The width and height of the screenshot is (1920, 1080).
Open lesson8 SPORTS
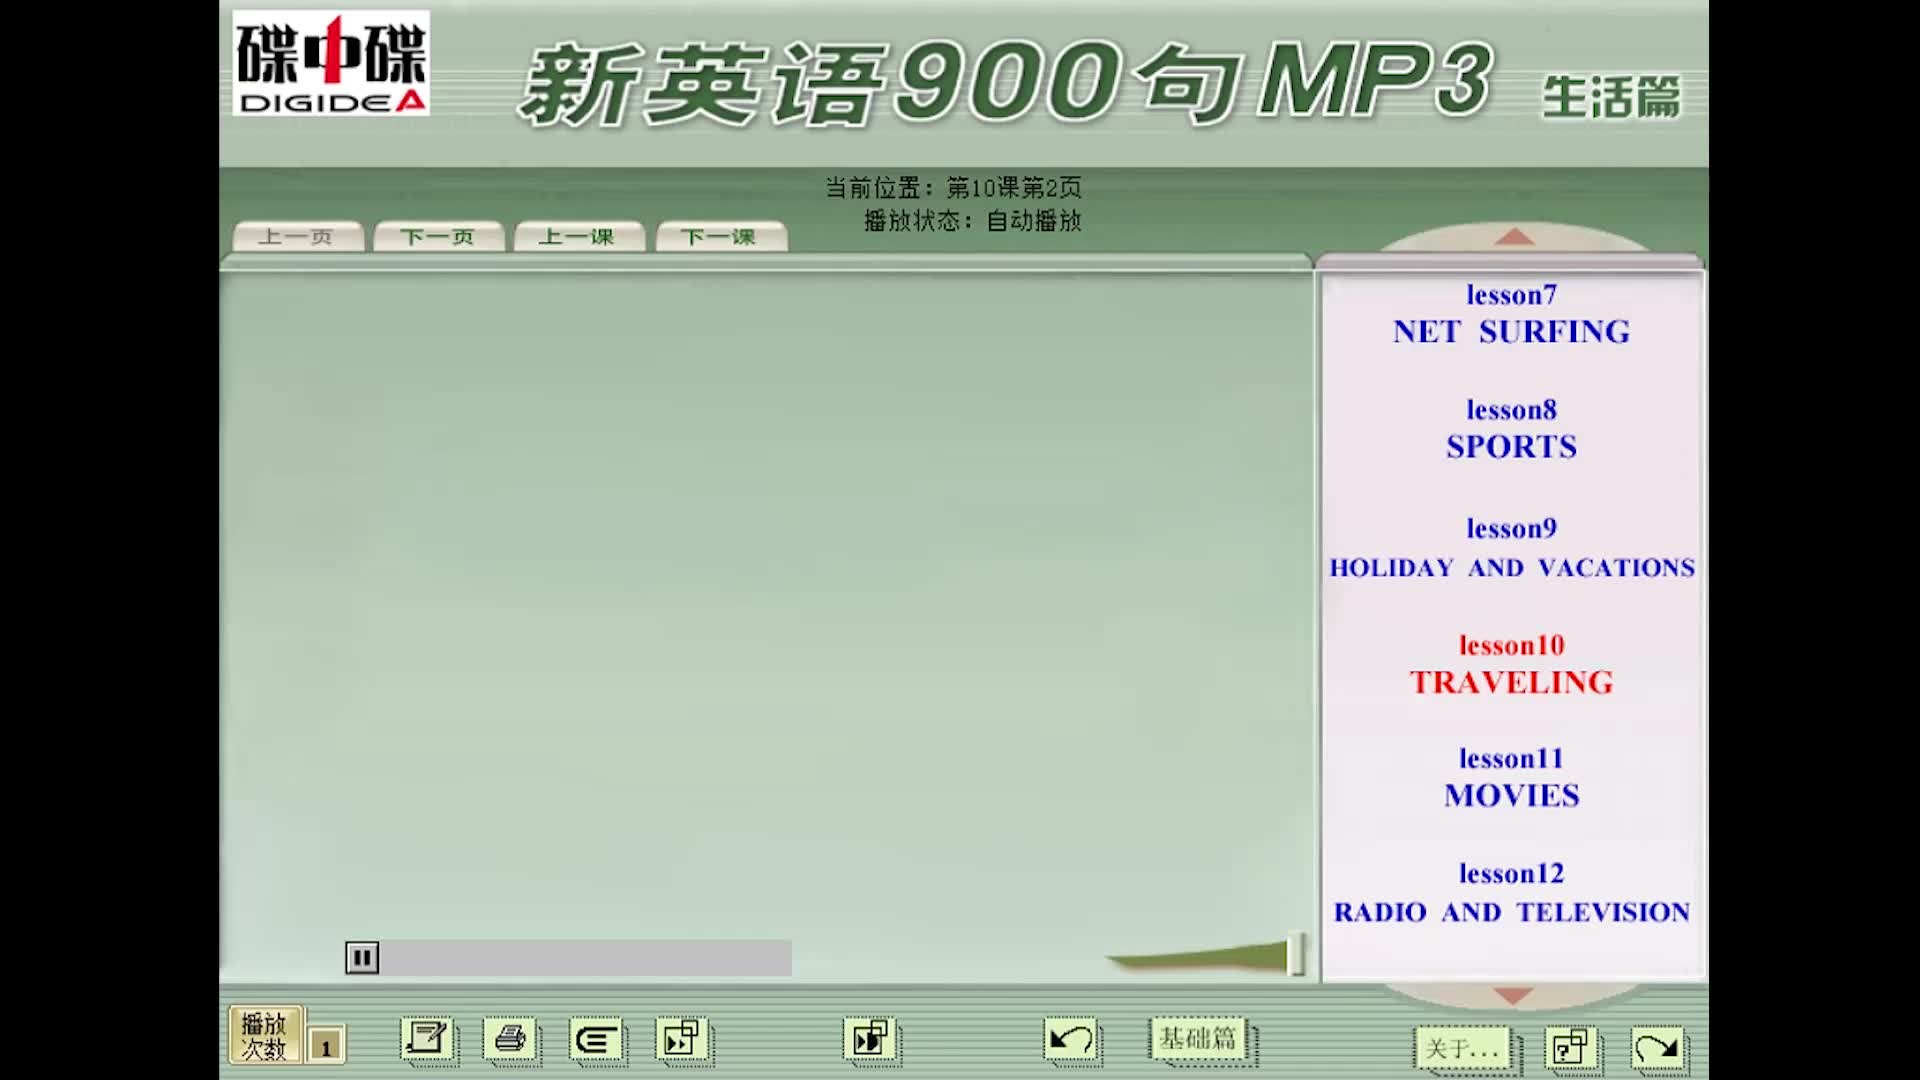1511,429
